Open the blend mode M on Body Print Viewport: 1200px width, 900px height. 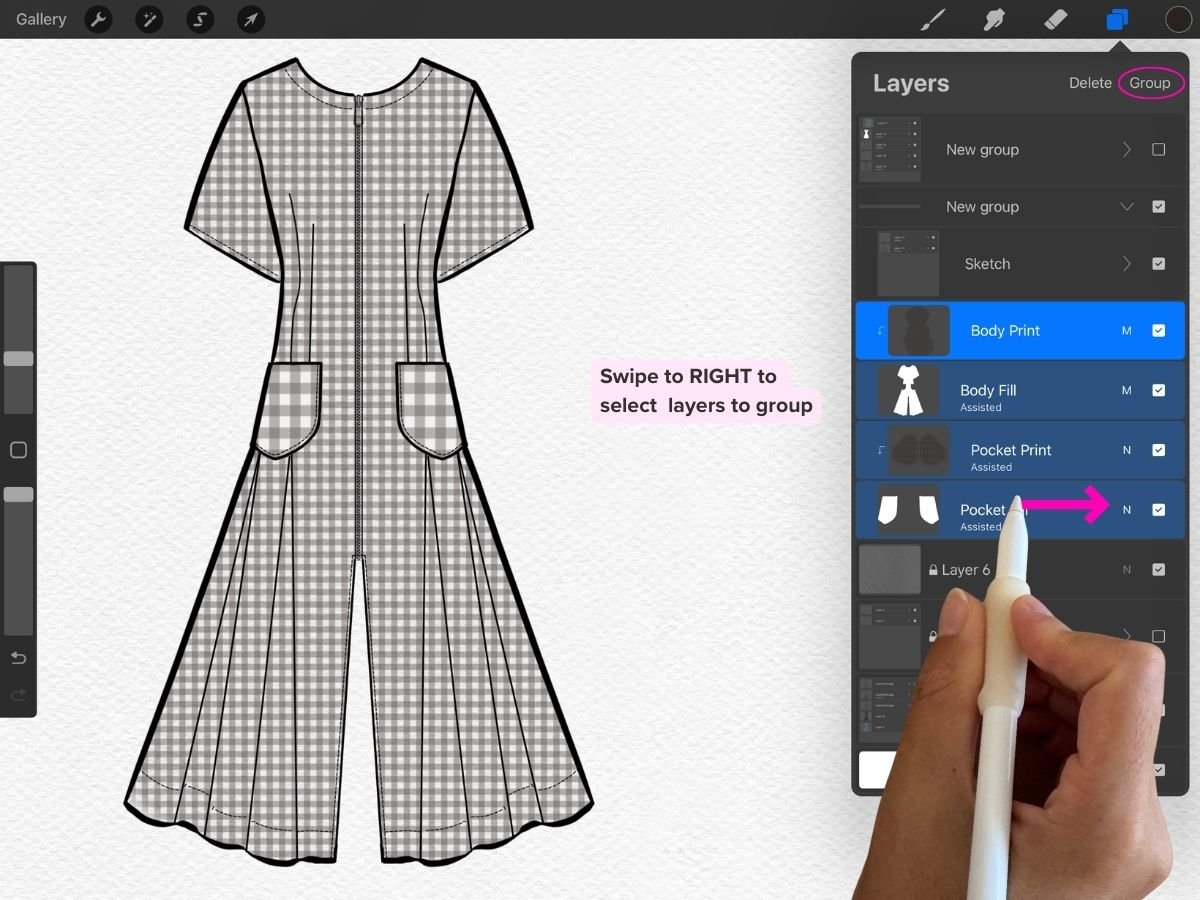(1127, 330)
